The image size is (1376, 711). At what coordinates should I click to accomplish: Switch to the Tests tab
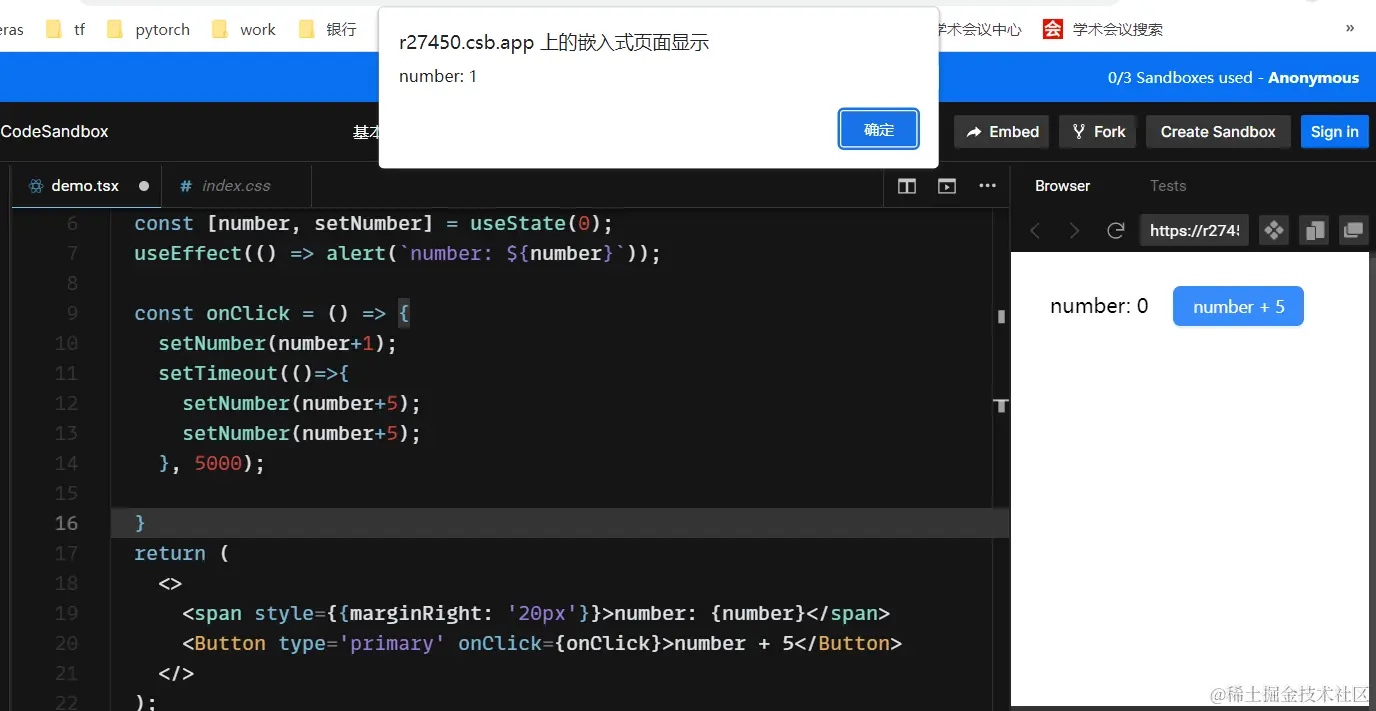1167,186
